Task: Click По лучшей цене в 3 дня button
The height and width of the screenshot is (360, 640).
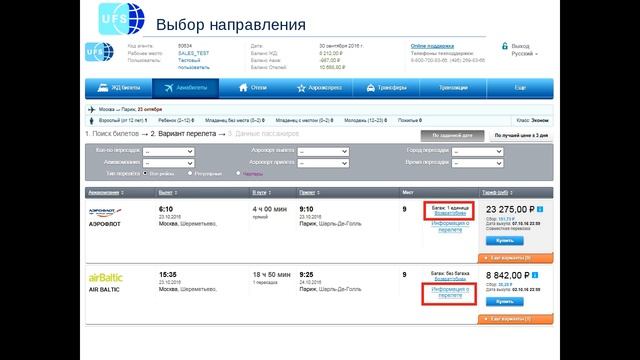Action: pos(521,136)
